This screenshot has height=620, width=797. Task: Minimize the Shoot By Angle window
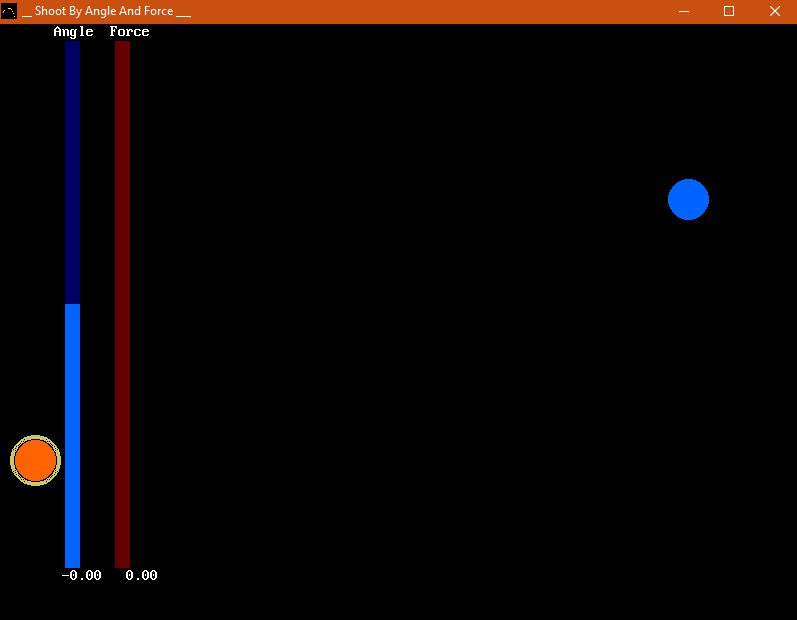click(x=684, y=11)
